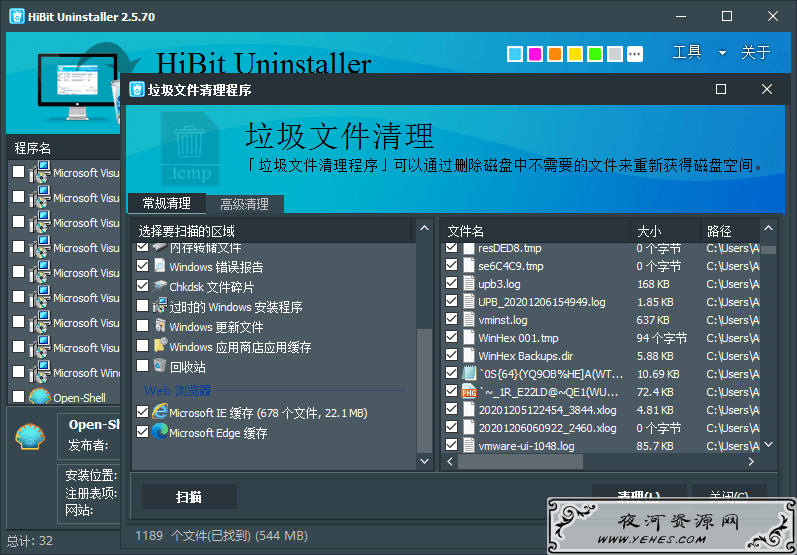
Task: Open more color themes button
Action: tap(635, 53)
